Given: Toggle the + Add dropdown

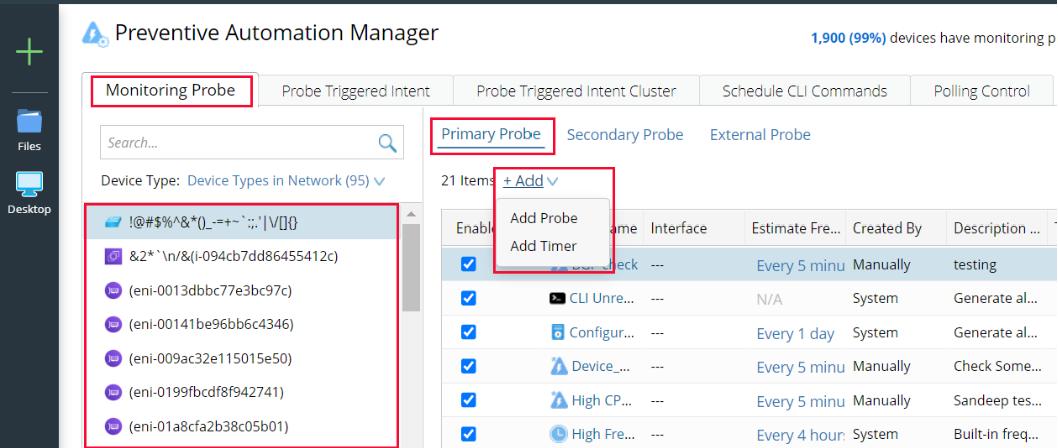Looking at the screenshot, I should point(530,181).
